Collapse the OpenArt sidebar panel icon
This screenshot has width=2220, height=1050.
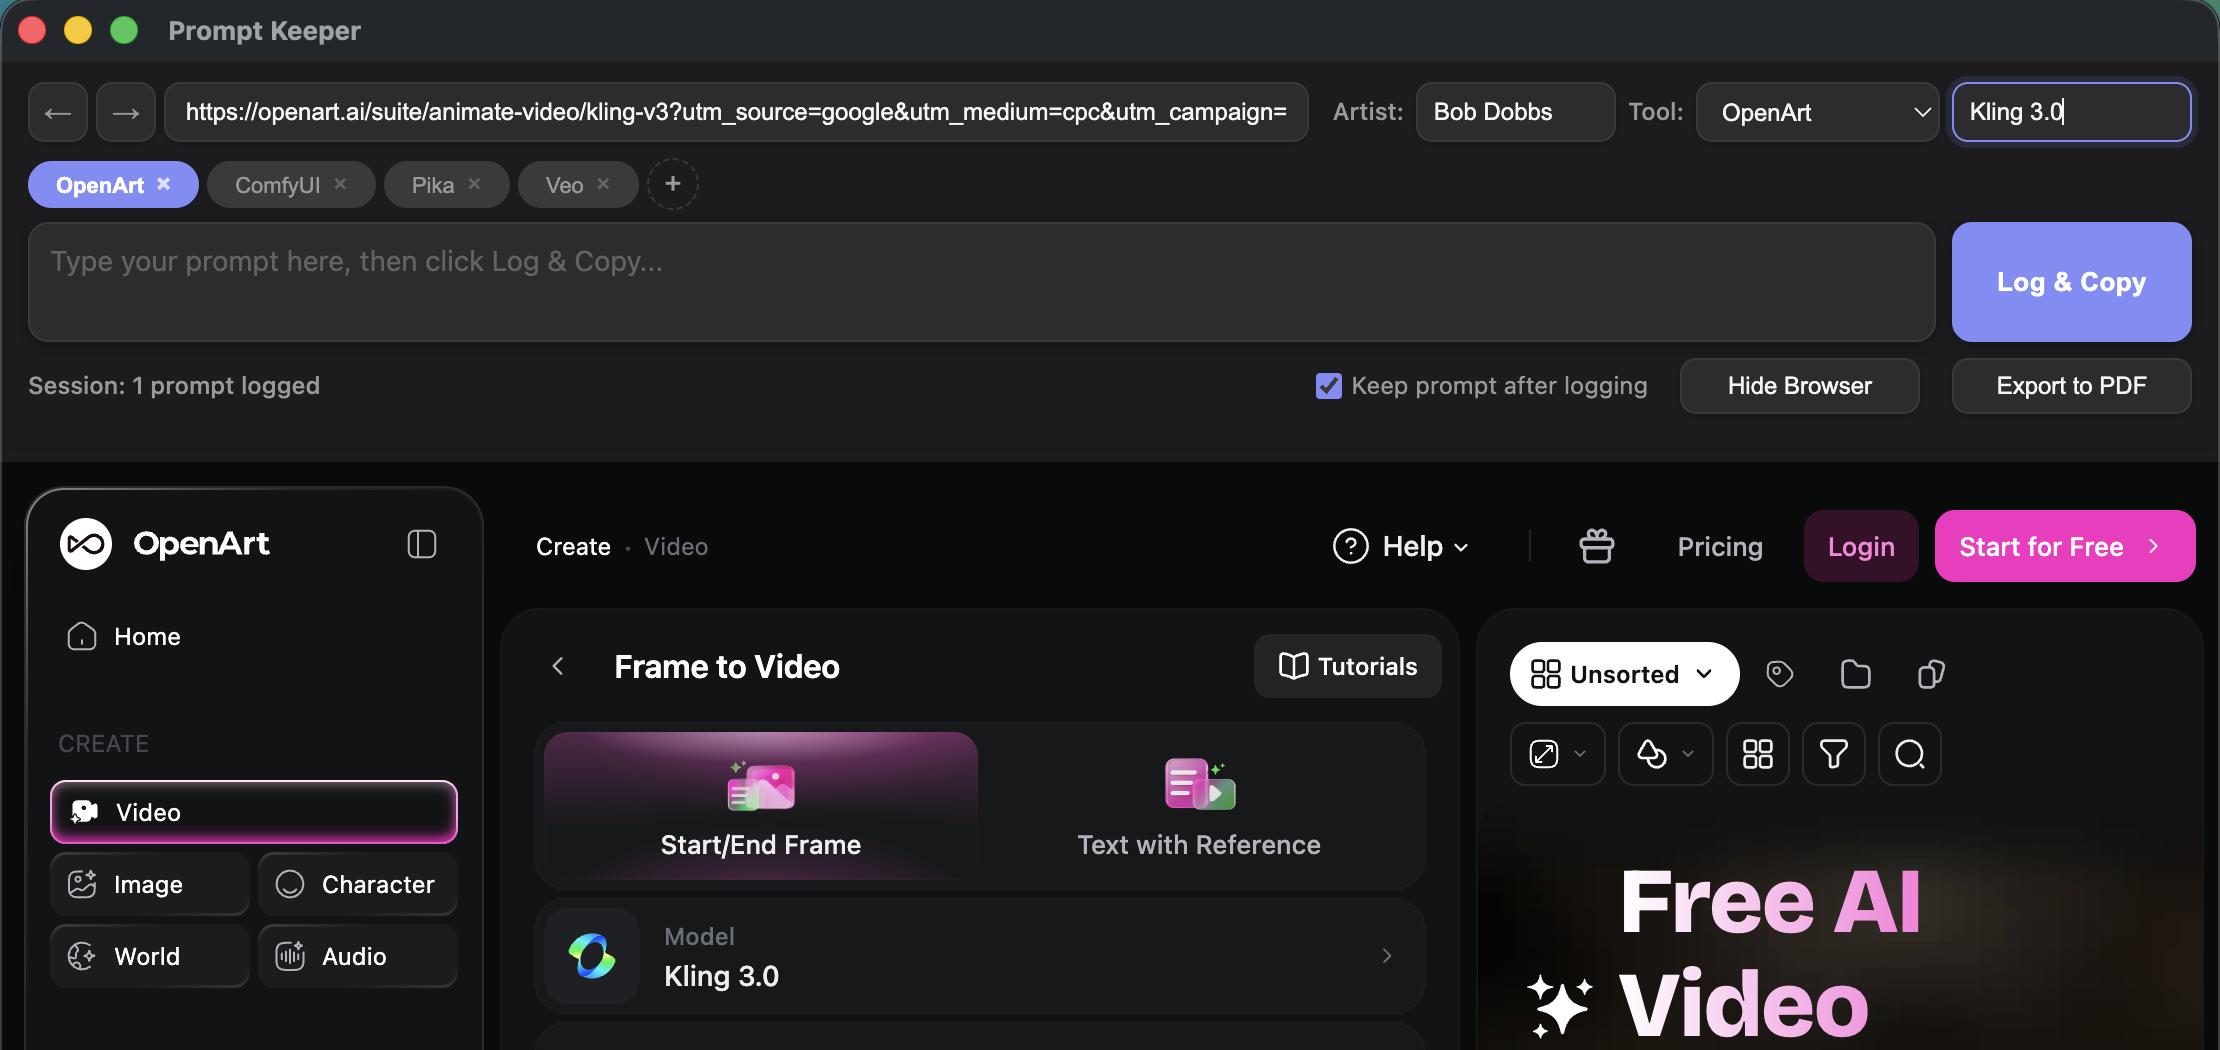point(422,544)
